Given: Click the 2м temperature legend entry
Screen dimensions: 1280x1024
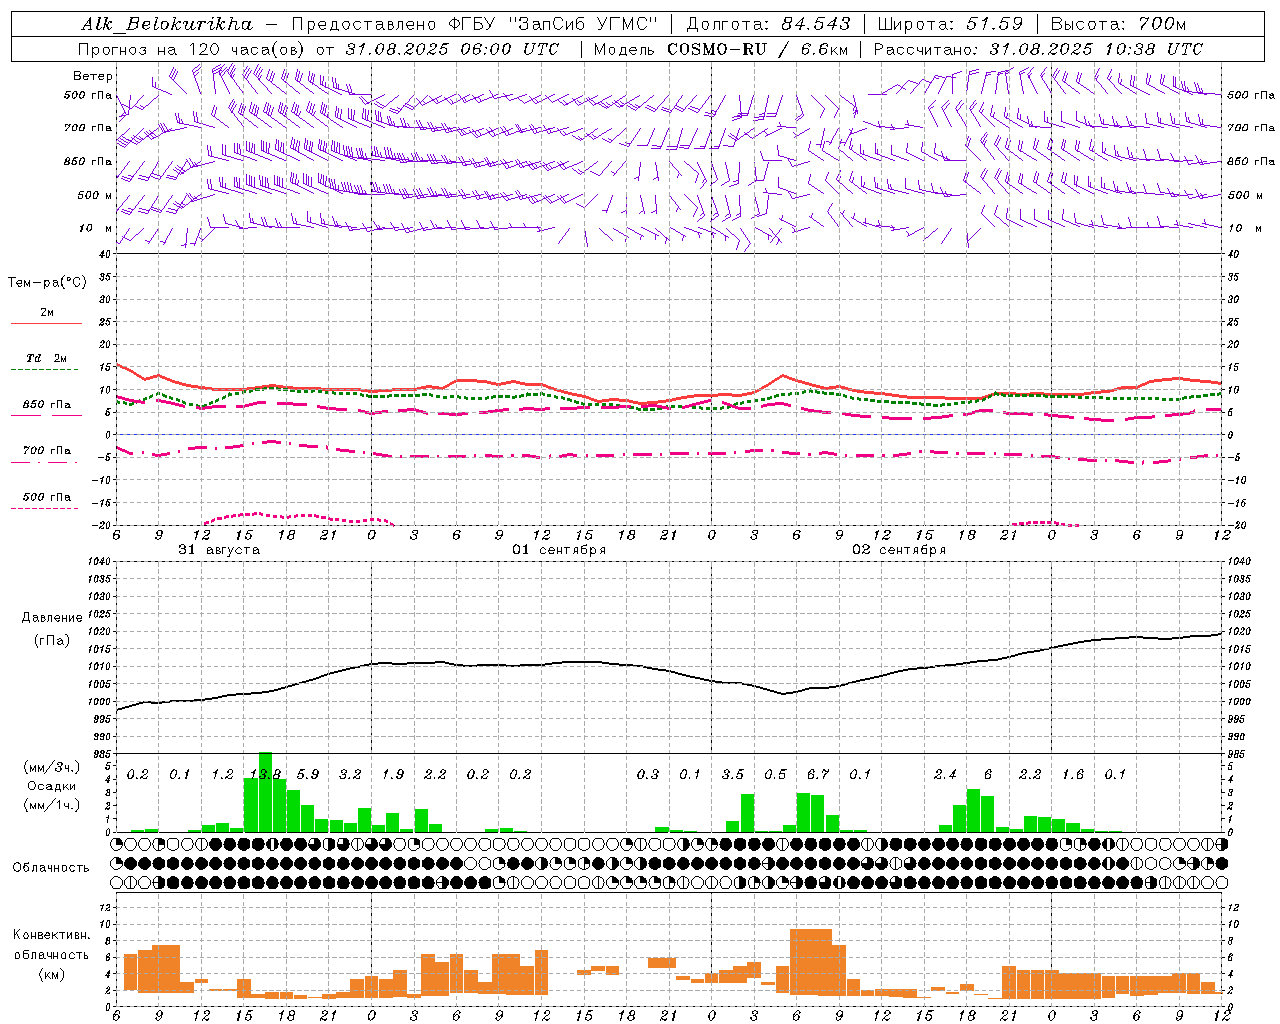Looking at the screenshot, I should [46, 313].
